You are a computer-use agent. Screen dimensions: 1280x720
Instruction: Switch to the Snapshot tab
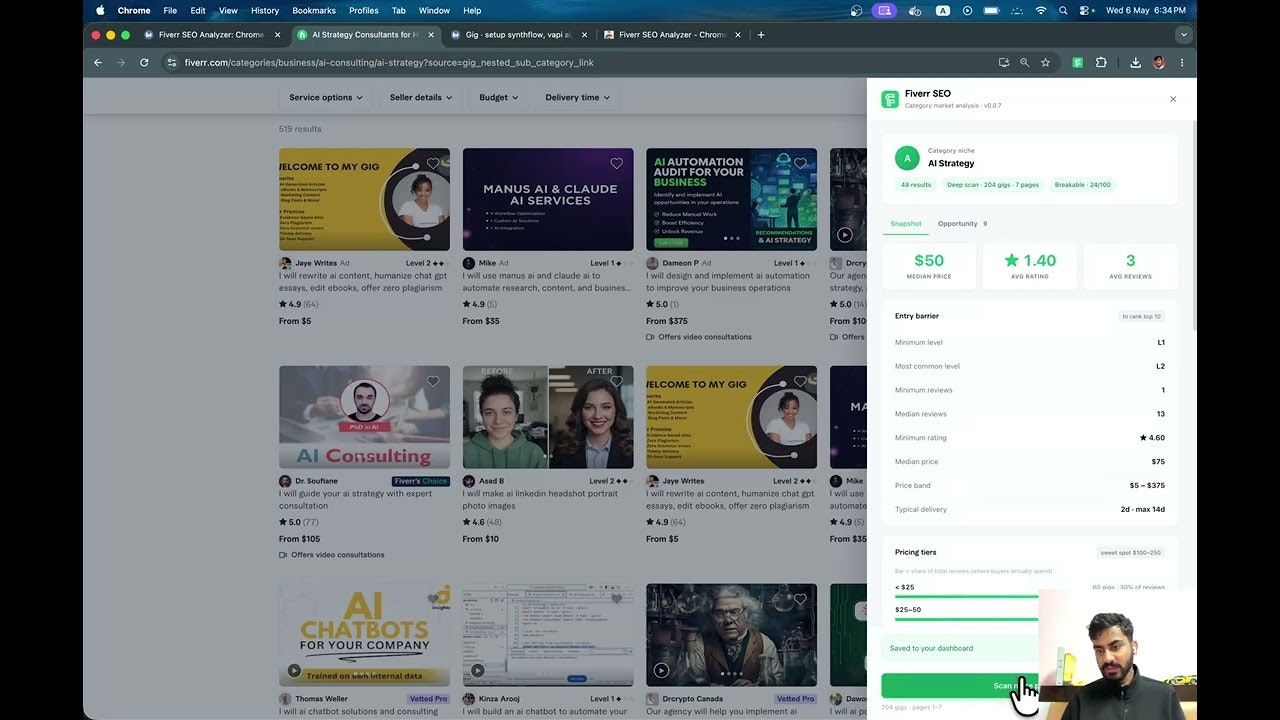pyautogui.click(x=906, y=224)
